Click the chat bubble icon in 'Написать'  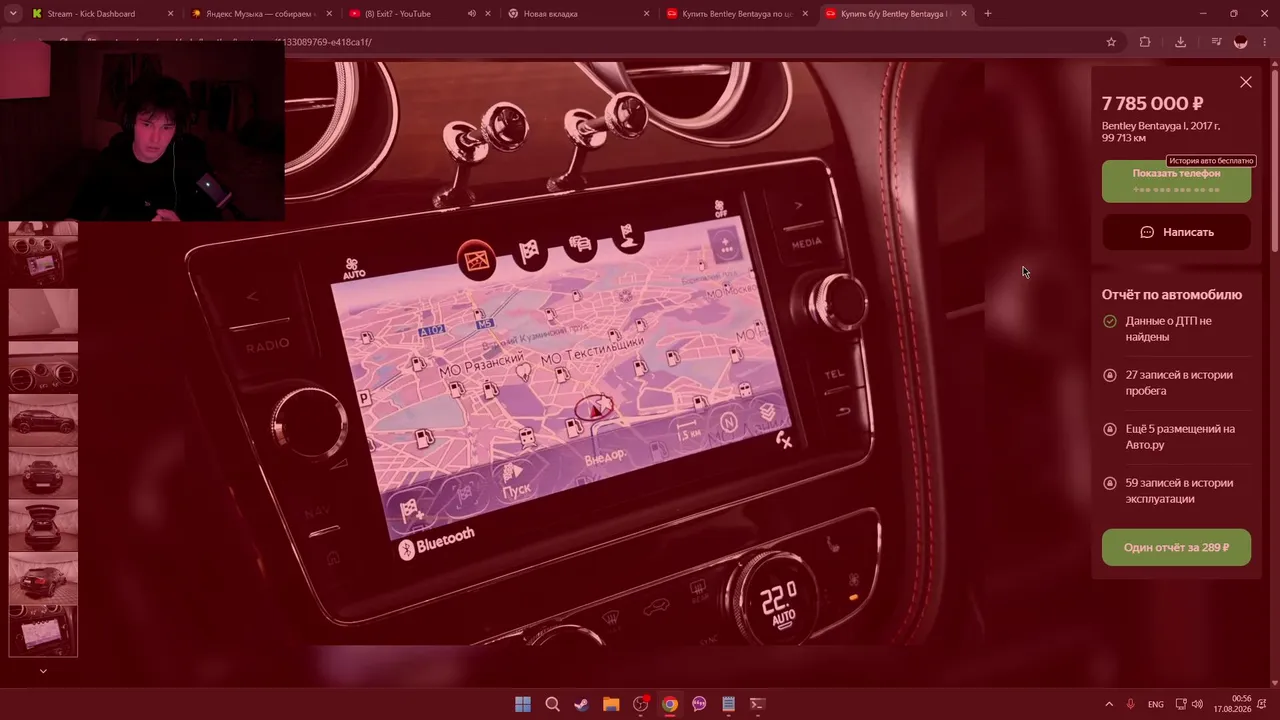tap(1147, 232)
